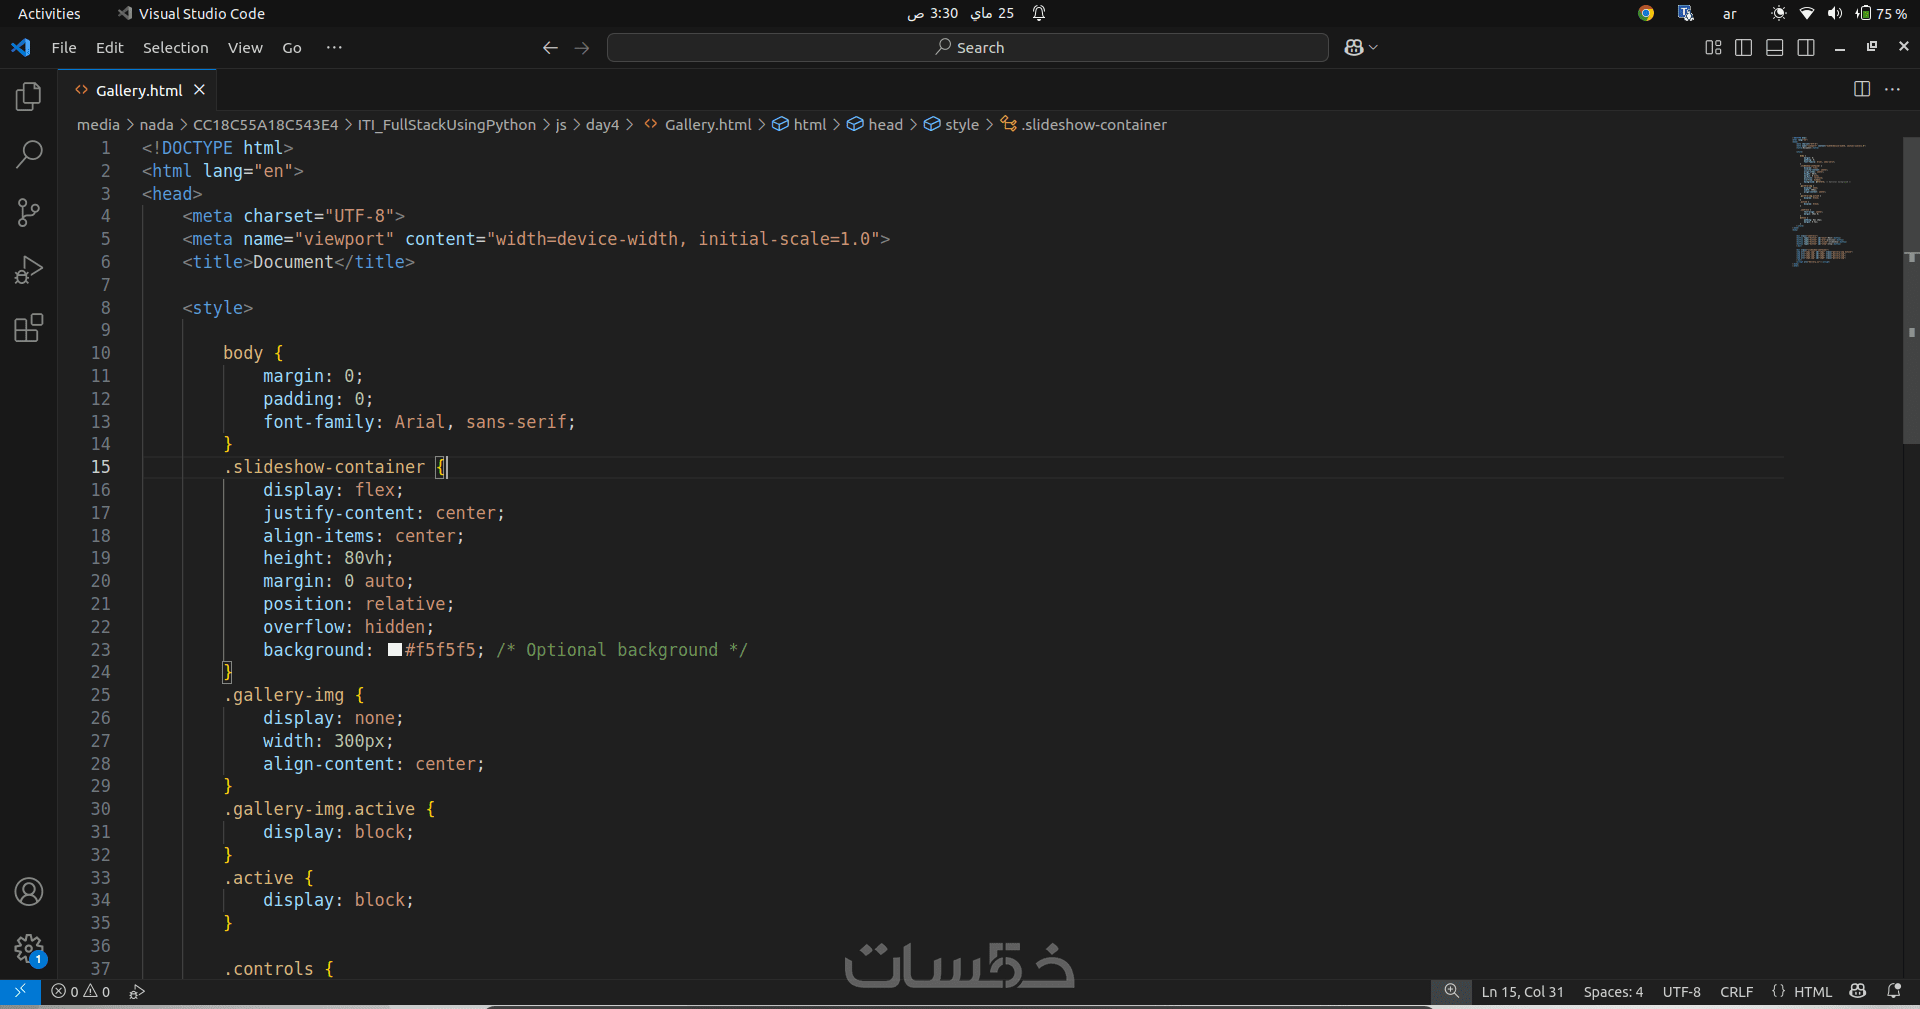Screen dimensions: 1920x1009
Task: Click the debug run status bar icon
Action: [137, 991]
